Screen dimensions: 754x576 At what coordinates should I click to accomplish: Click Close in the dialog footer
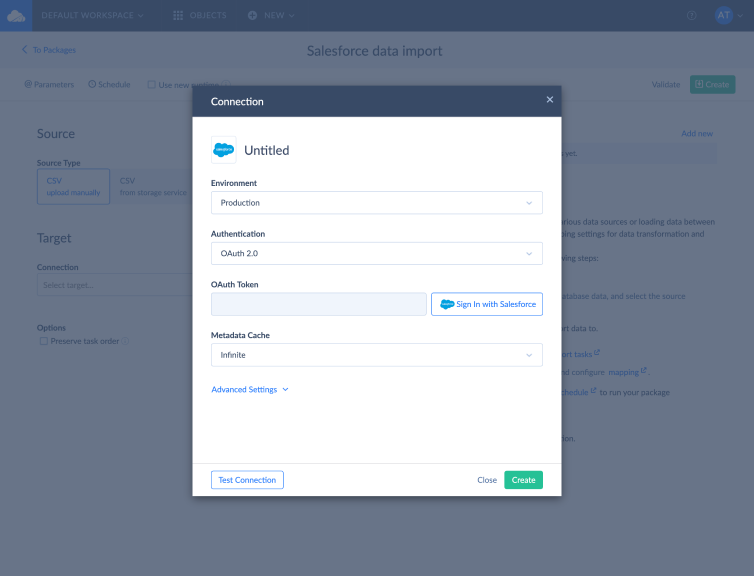pos(487,480)
